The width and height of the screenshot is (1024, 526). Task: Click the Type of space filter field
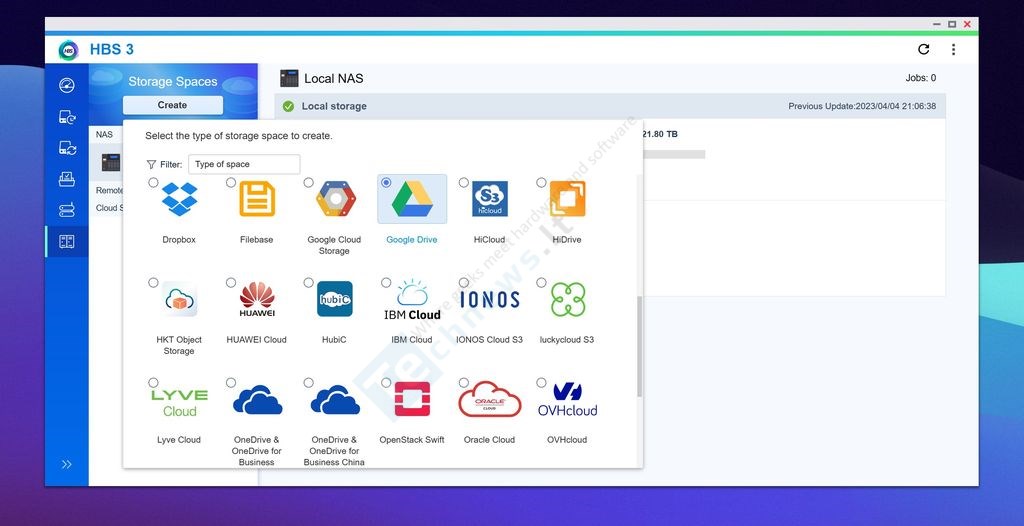point(244,164)
